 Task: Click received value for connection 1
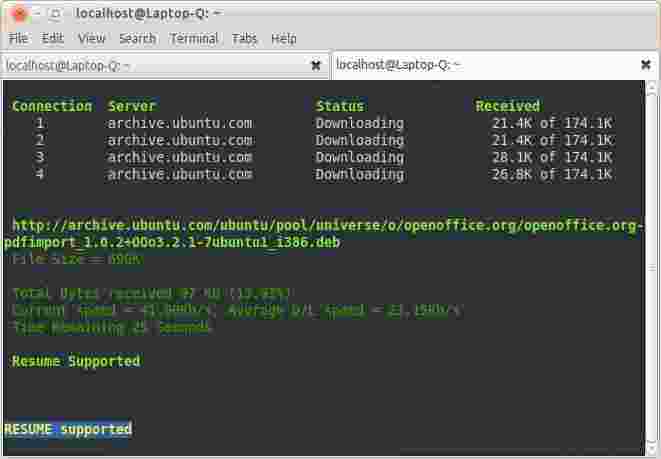pyautogui.click(x=552, y=123)
